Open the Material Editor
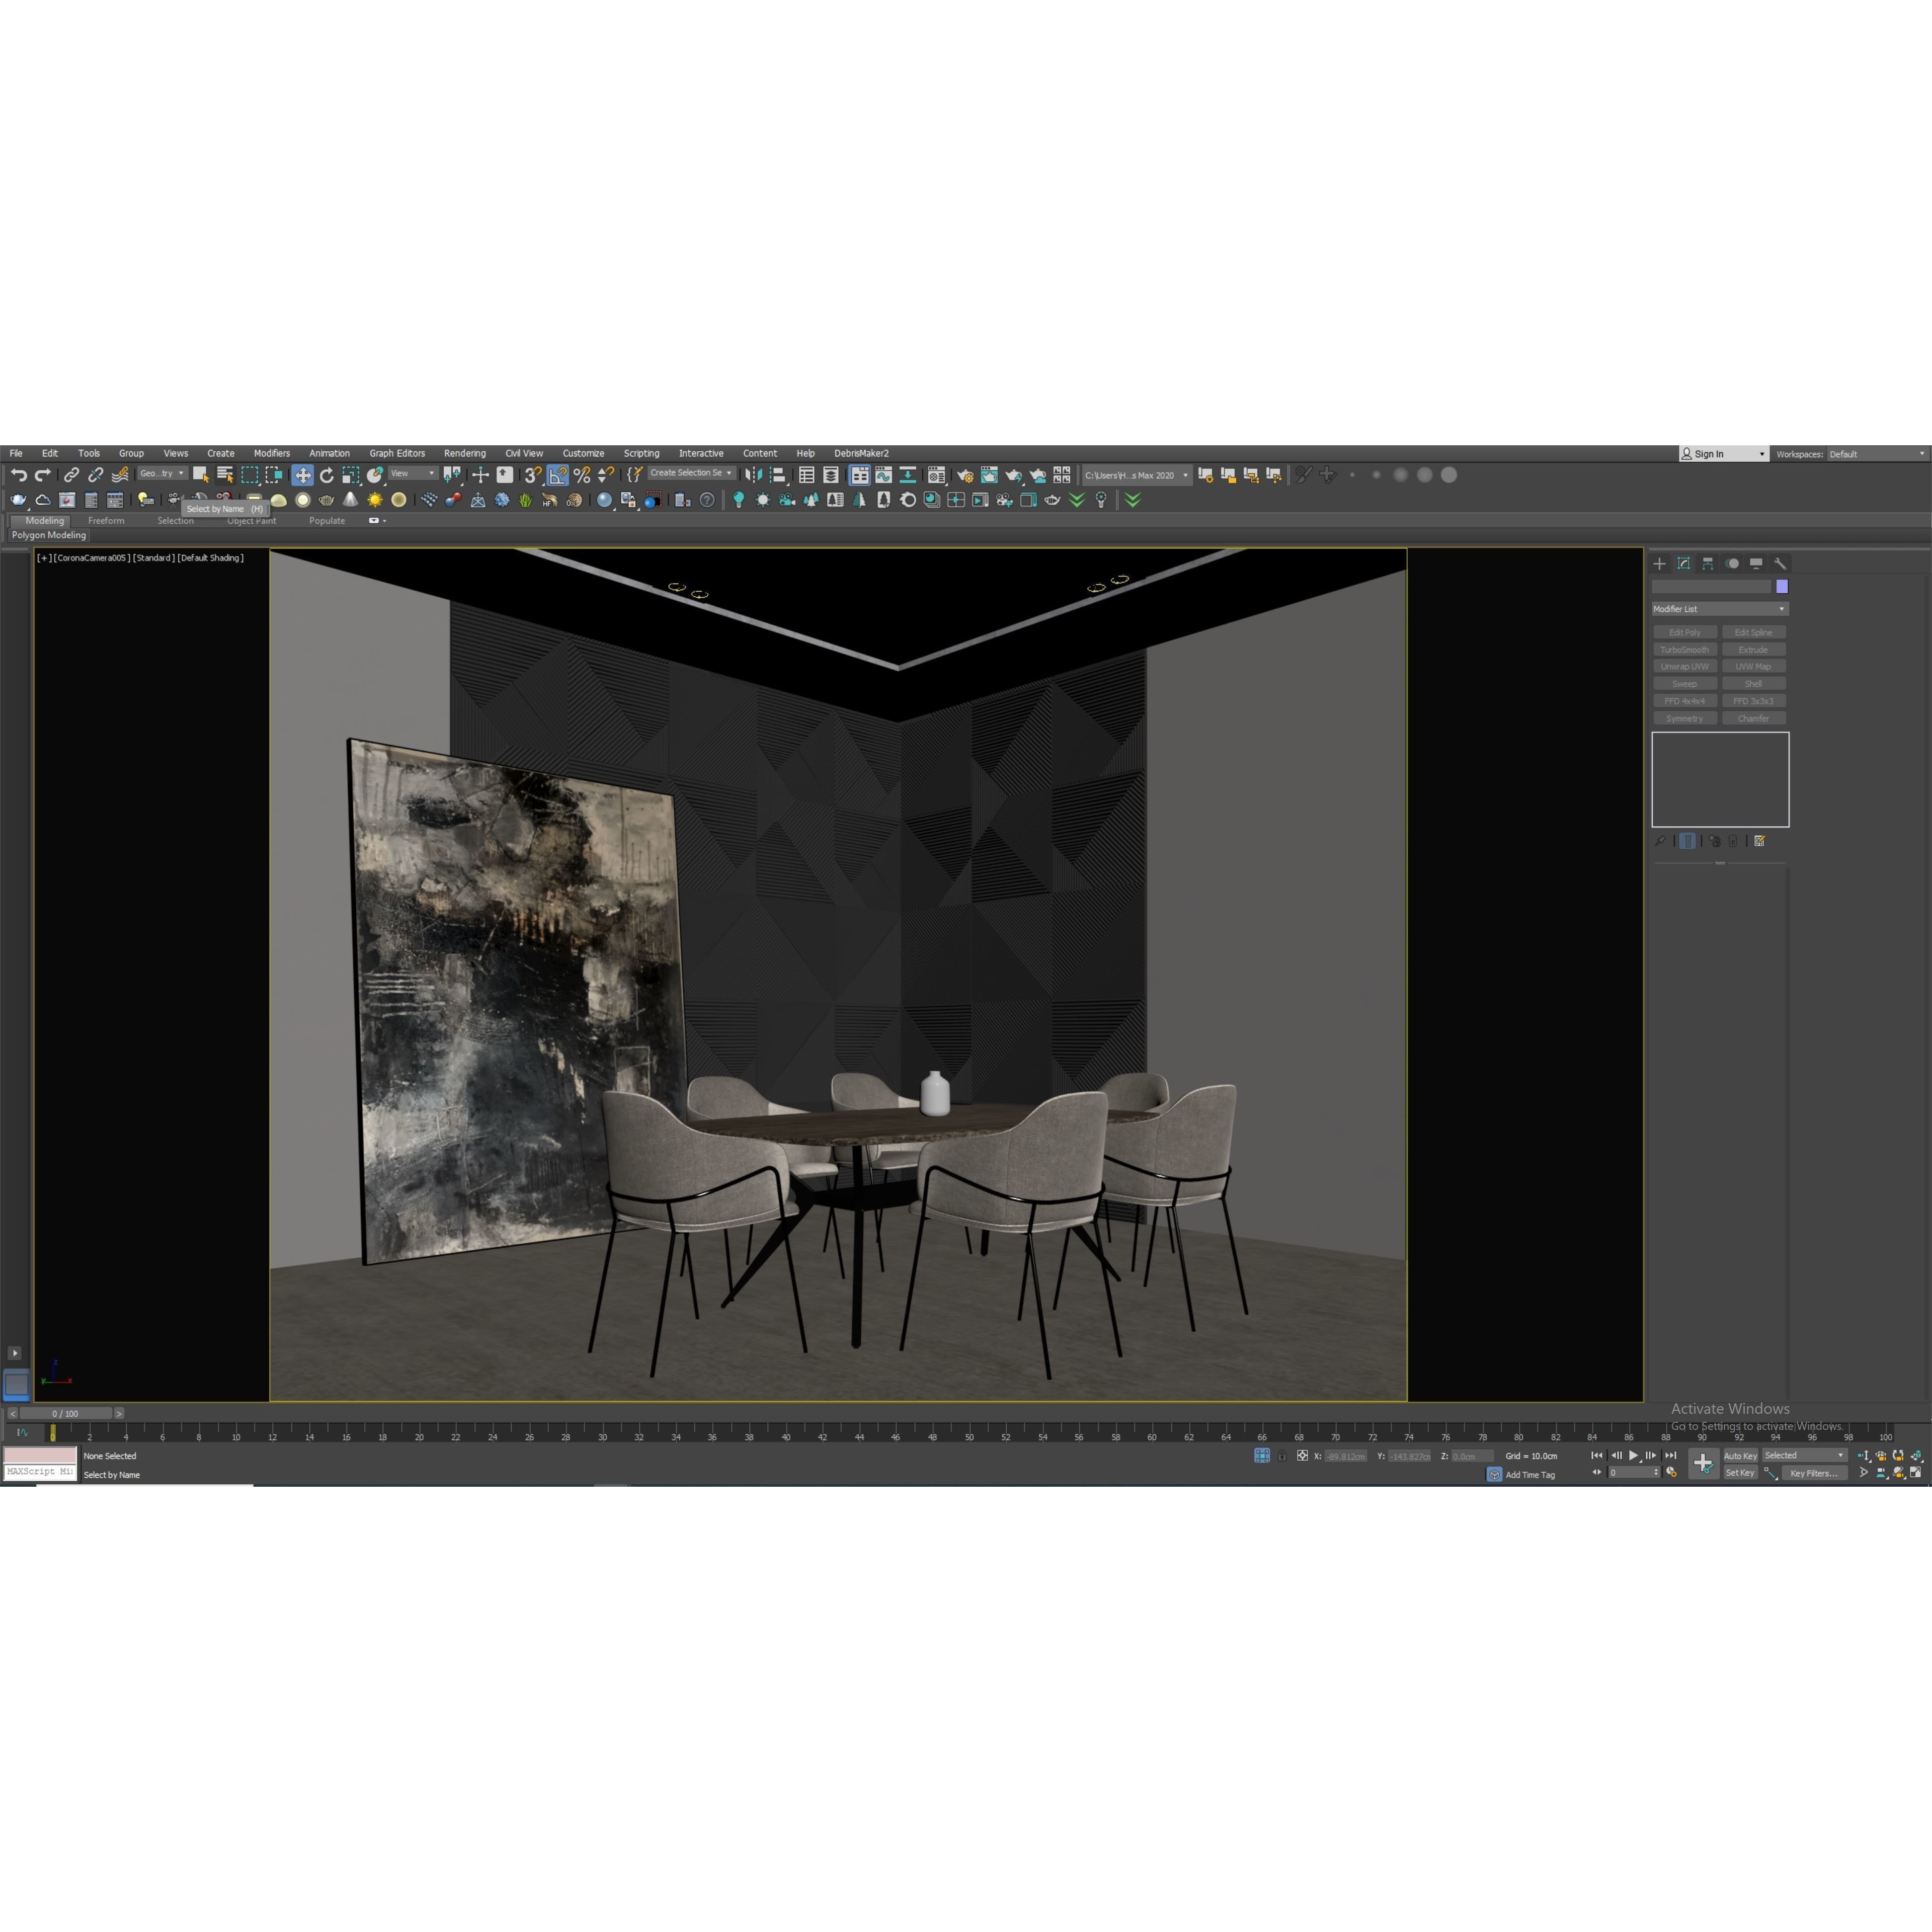 pos(937,475)
